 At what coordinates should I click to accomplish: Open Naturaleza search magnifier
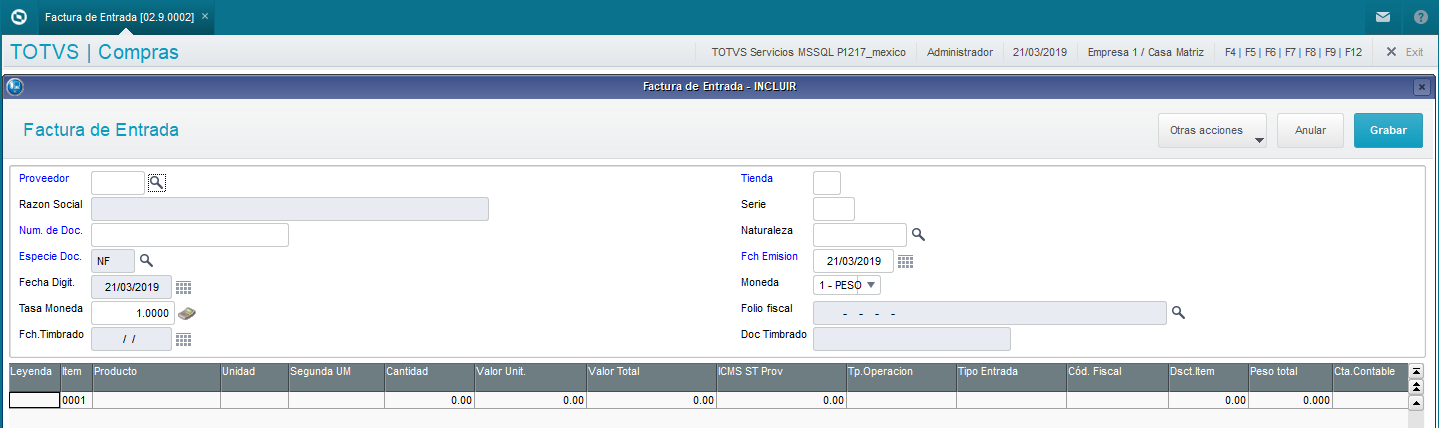click(918, 234)
